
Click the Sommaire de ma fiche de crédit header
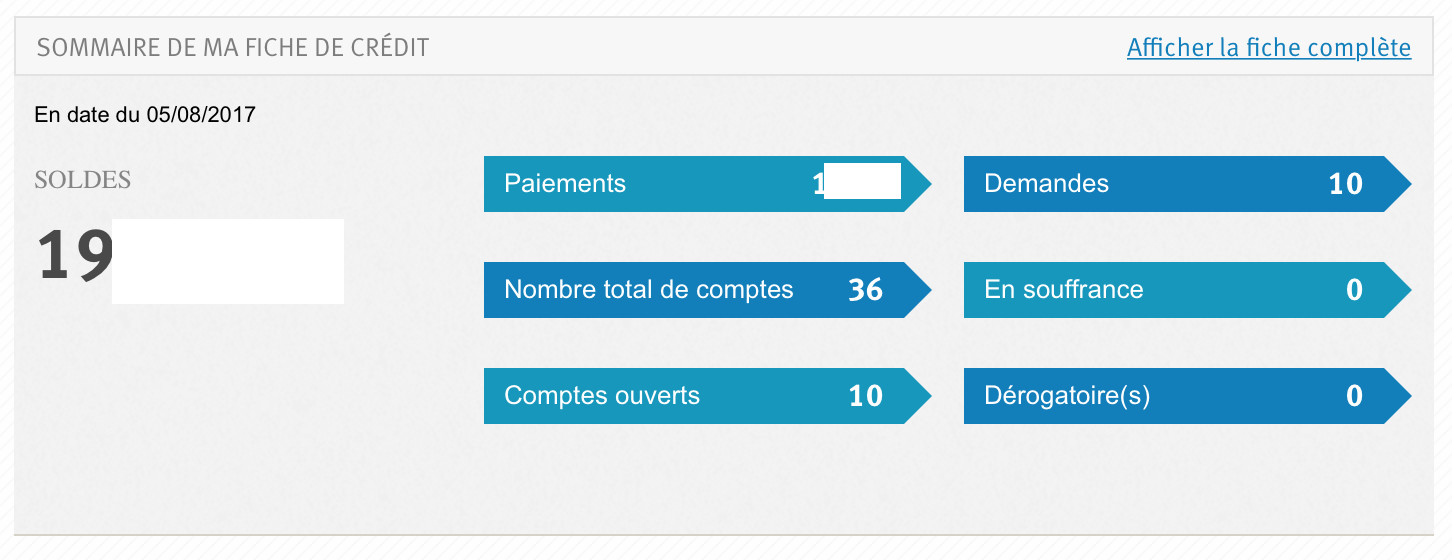point(233,48)
